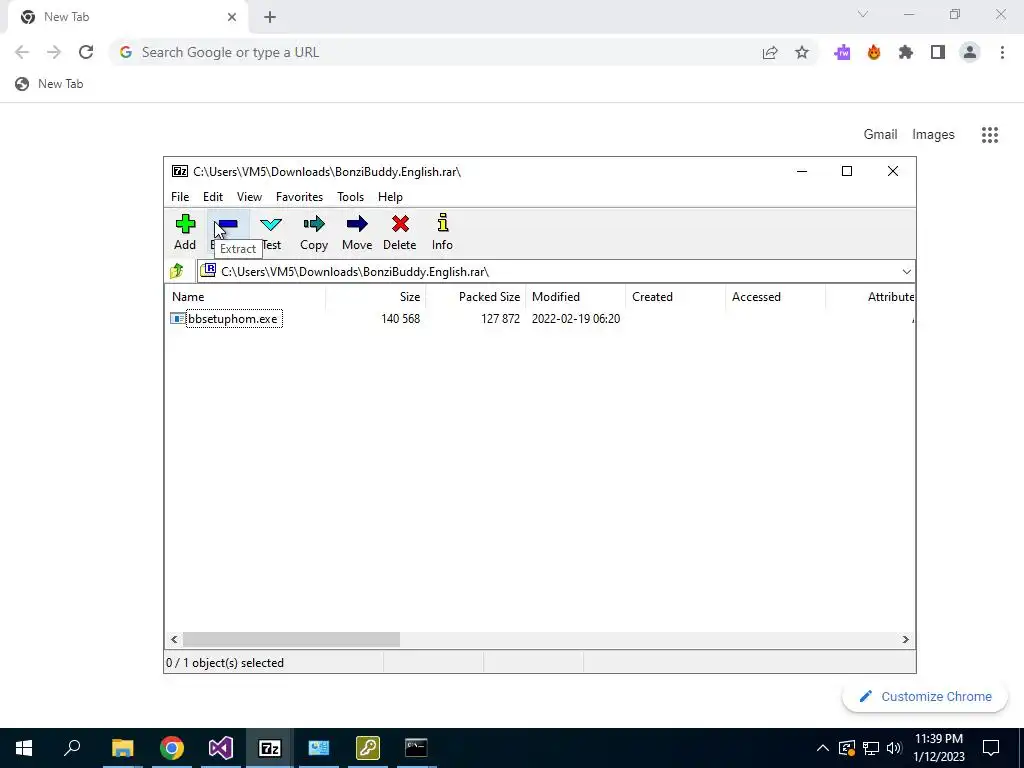Click the 127 872 packed size value
The image size is (1024, 768).
pyautogui.click(x=500, y=319)
